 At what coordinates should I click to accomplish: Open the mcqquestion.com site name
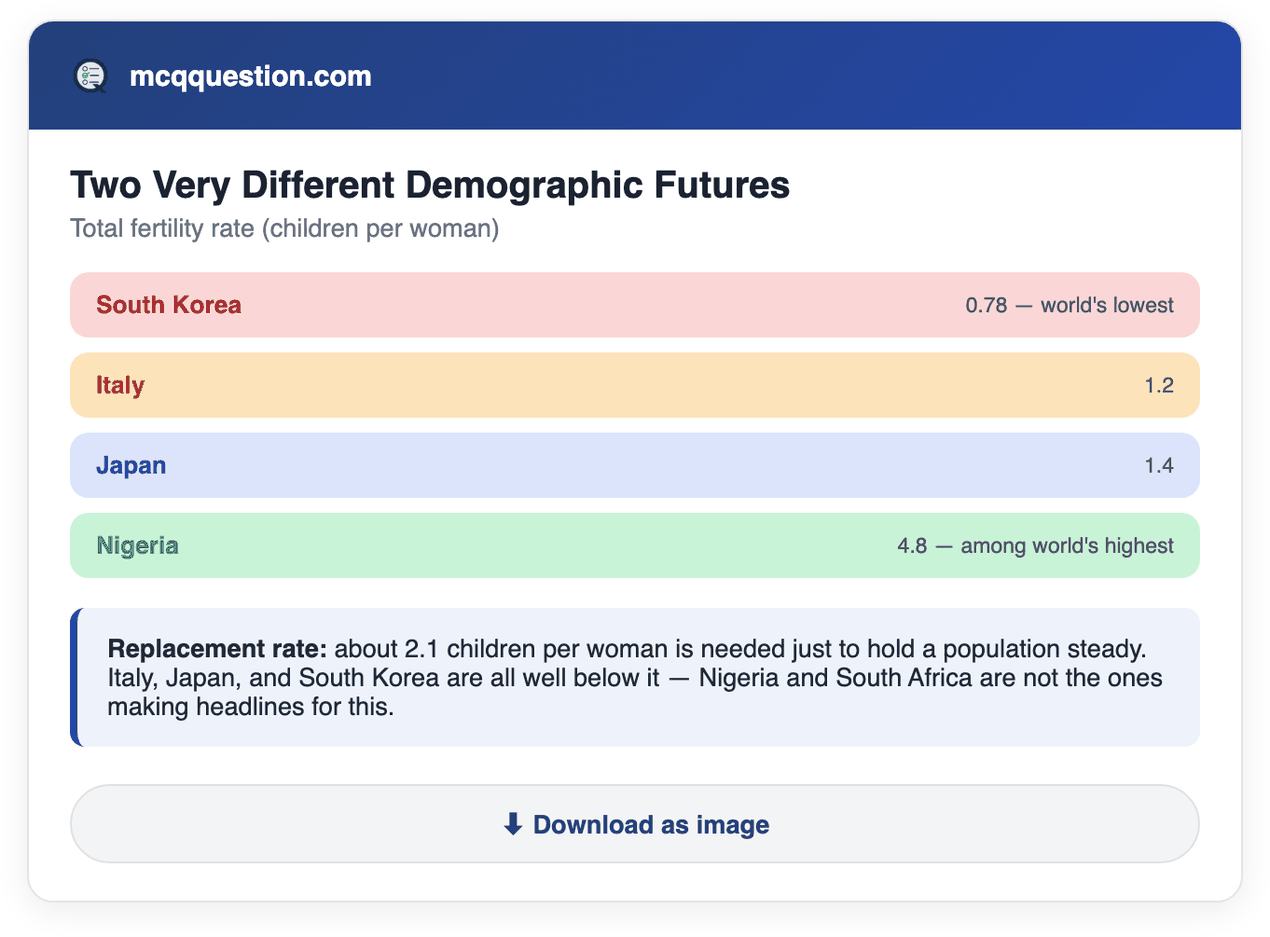tap(250, 76)
